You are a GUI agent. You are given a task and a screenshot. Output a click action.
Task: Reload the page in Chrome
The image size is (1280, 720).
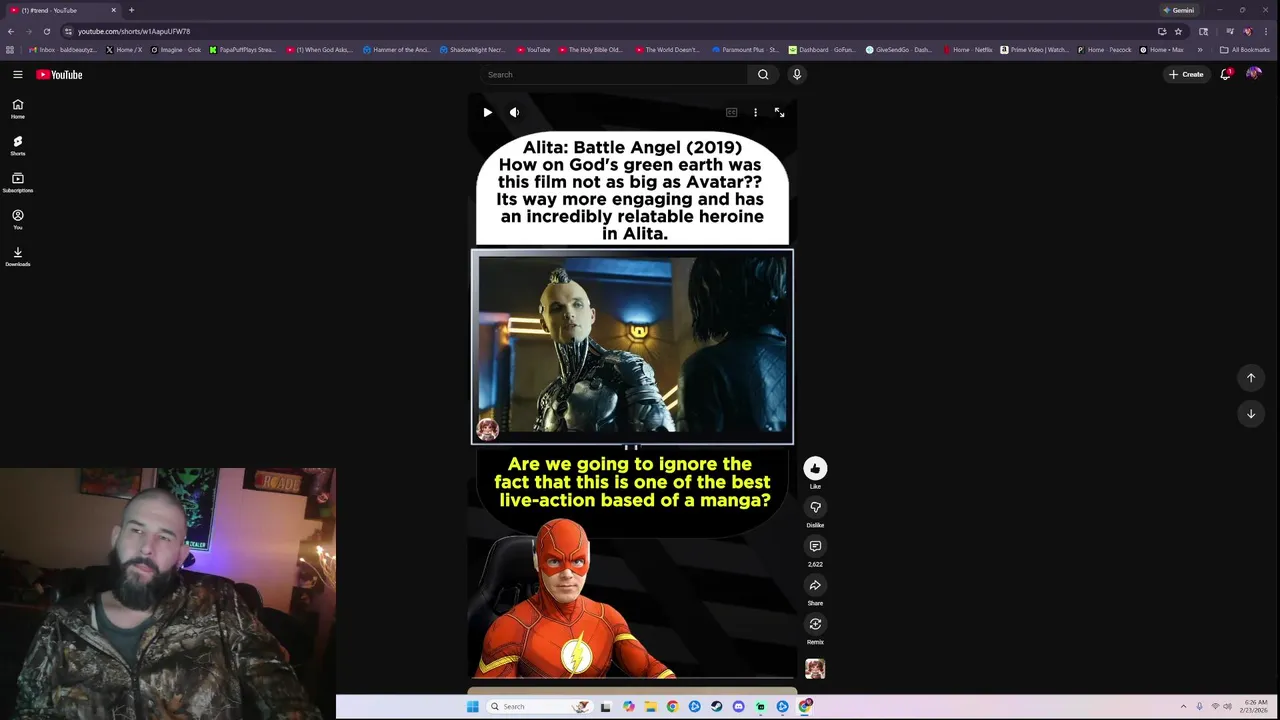click(46, 31)
